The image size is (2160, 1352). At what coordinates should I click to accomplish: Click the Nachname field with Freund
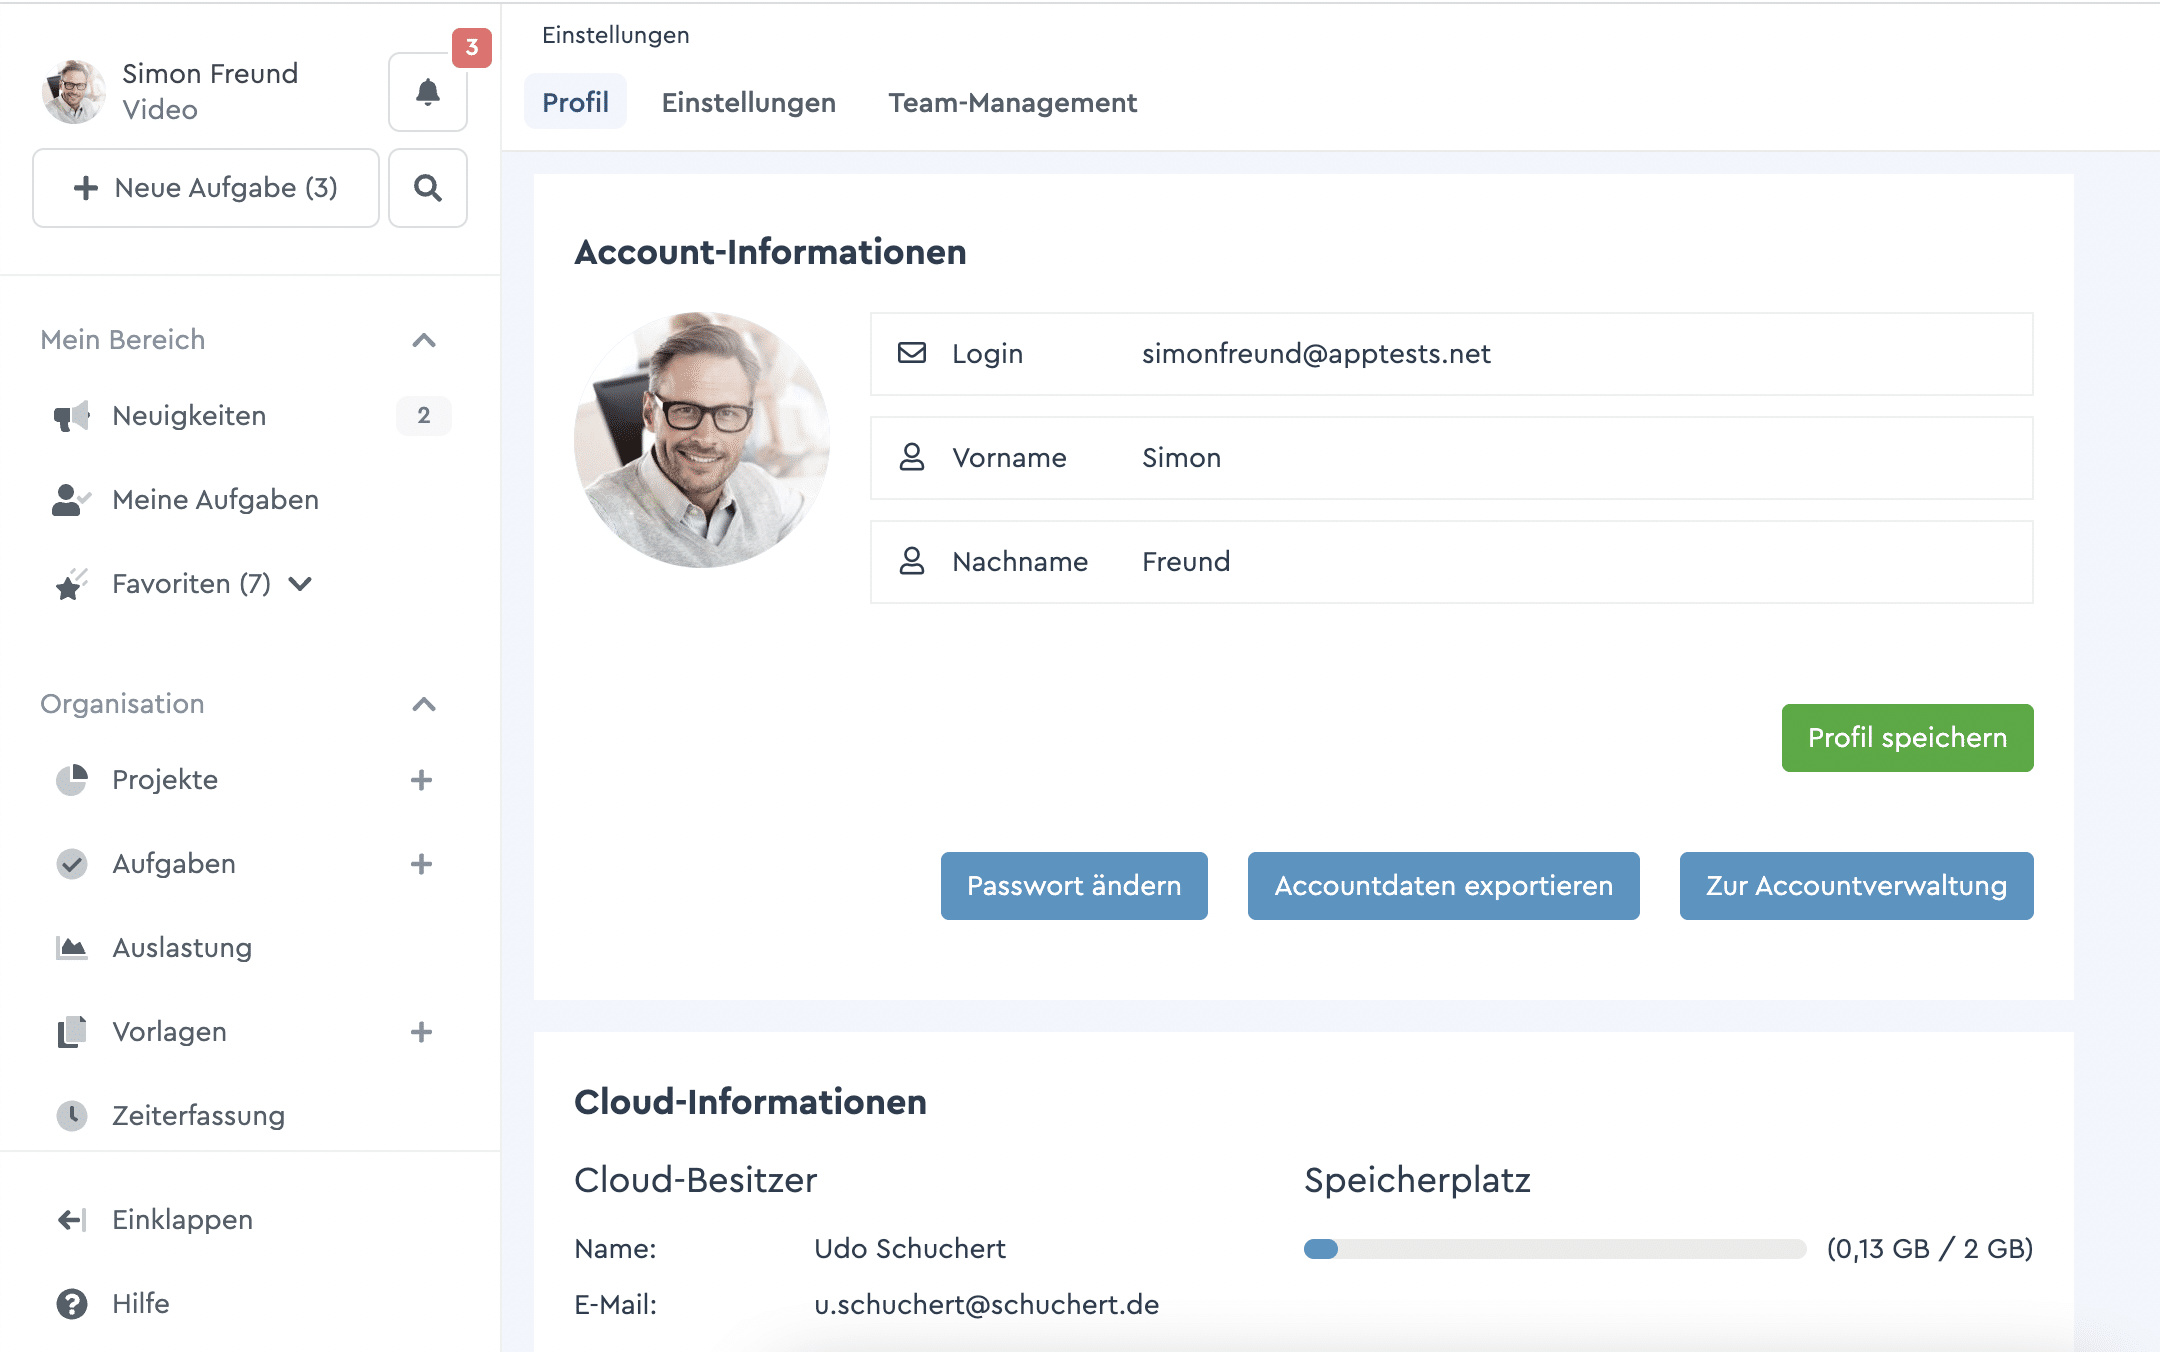pyautogui.click(x=1451, y=562)
